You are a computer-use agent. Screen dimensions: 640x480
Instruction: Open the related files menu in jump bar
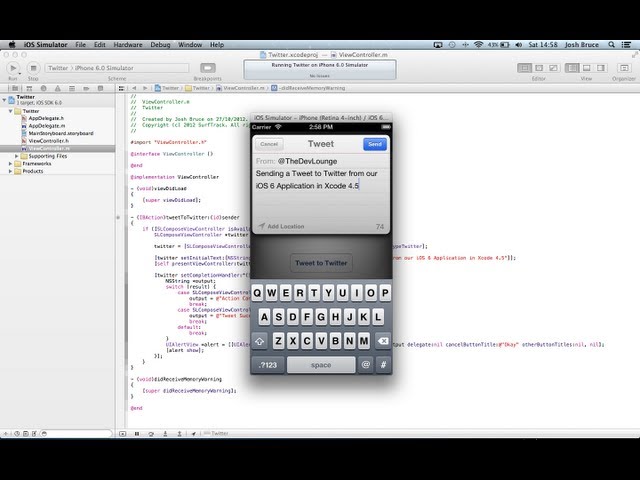[121, 88]
